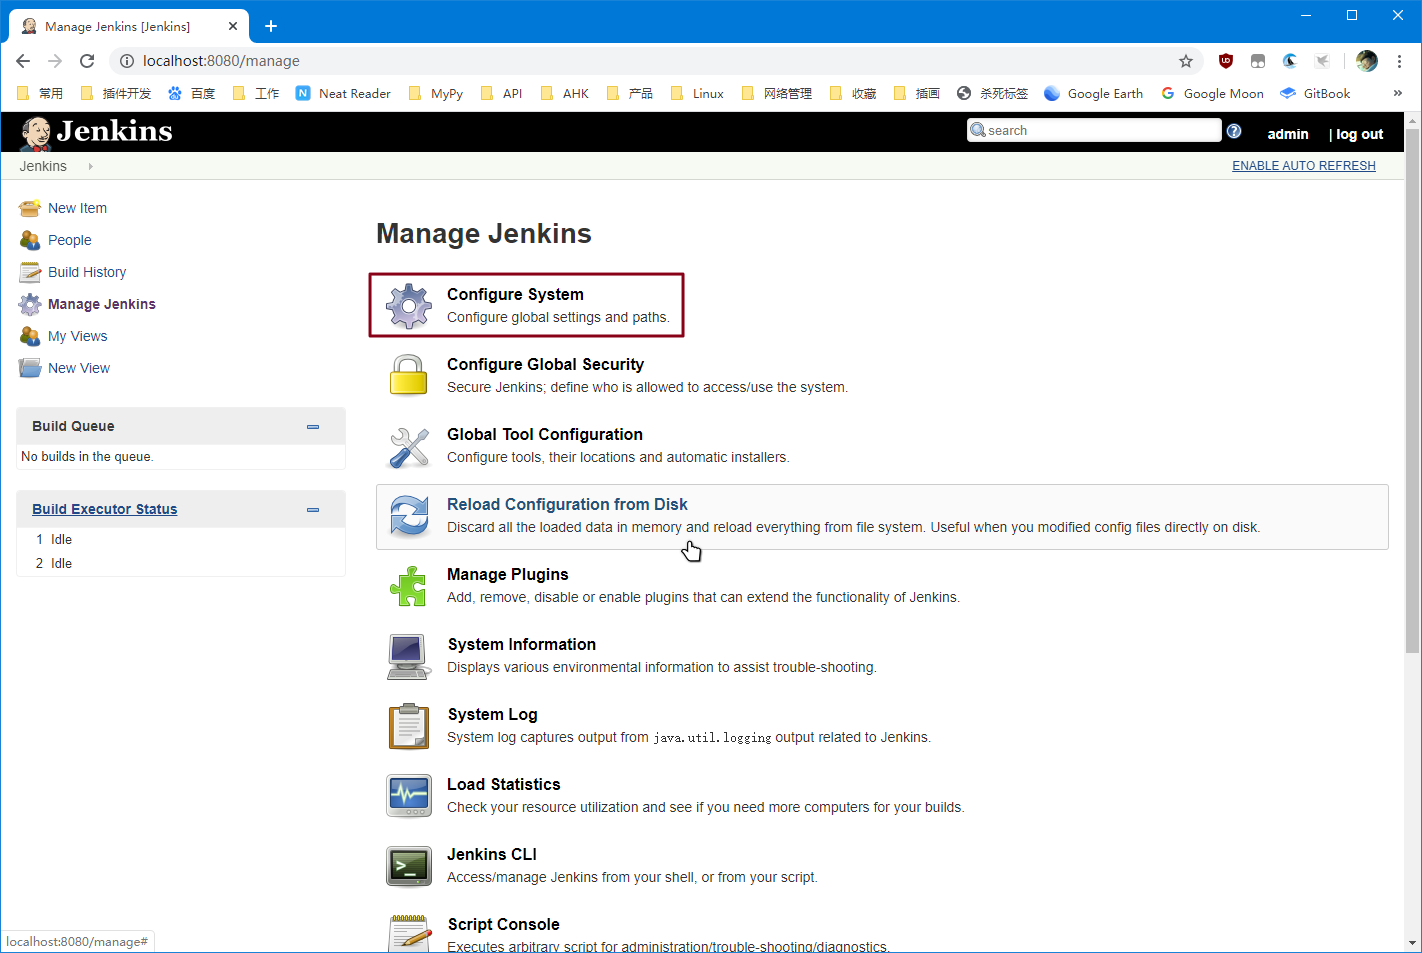Open a new browser tab
Viewport: 1422px width, 953px height.
point(271,26)
